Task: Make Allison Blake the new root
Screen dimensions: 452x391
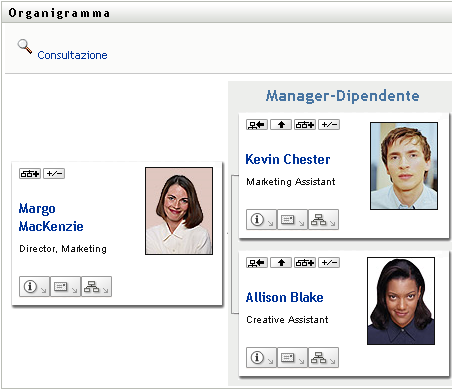Action: tap(257, 263)
